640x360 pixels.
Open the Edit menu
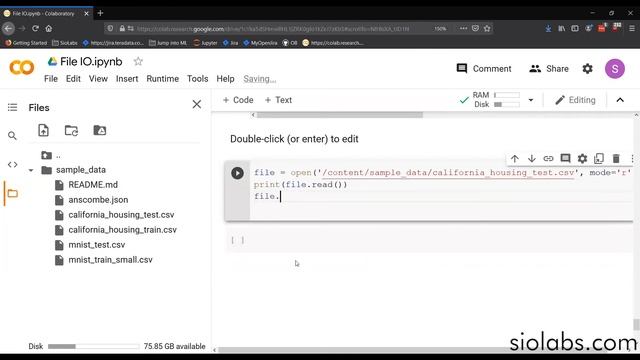73,79
